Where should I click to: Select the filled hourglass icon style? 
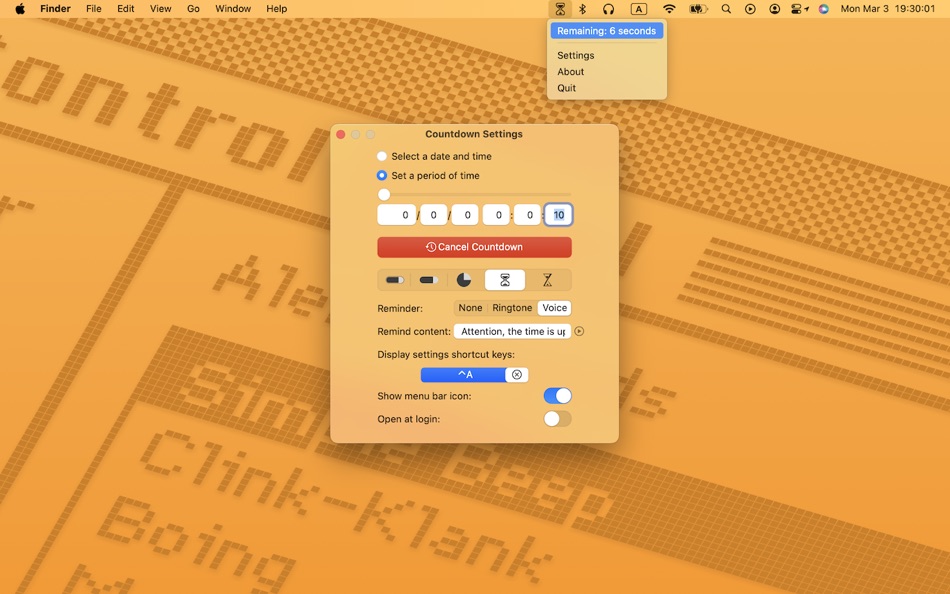[x=505, y=280]
